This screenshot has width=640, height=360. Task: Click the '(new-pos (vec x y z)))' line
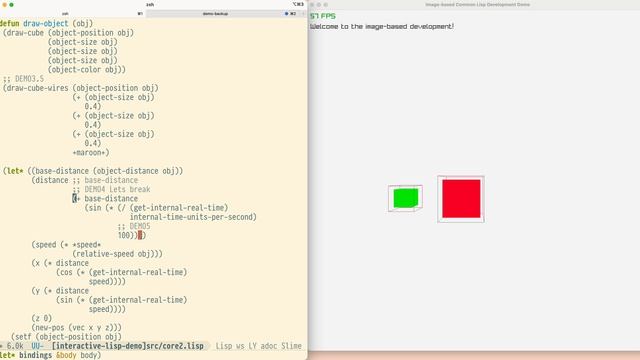pos(76,327)
